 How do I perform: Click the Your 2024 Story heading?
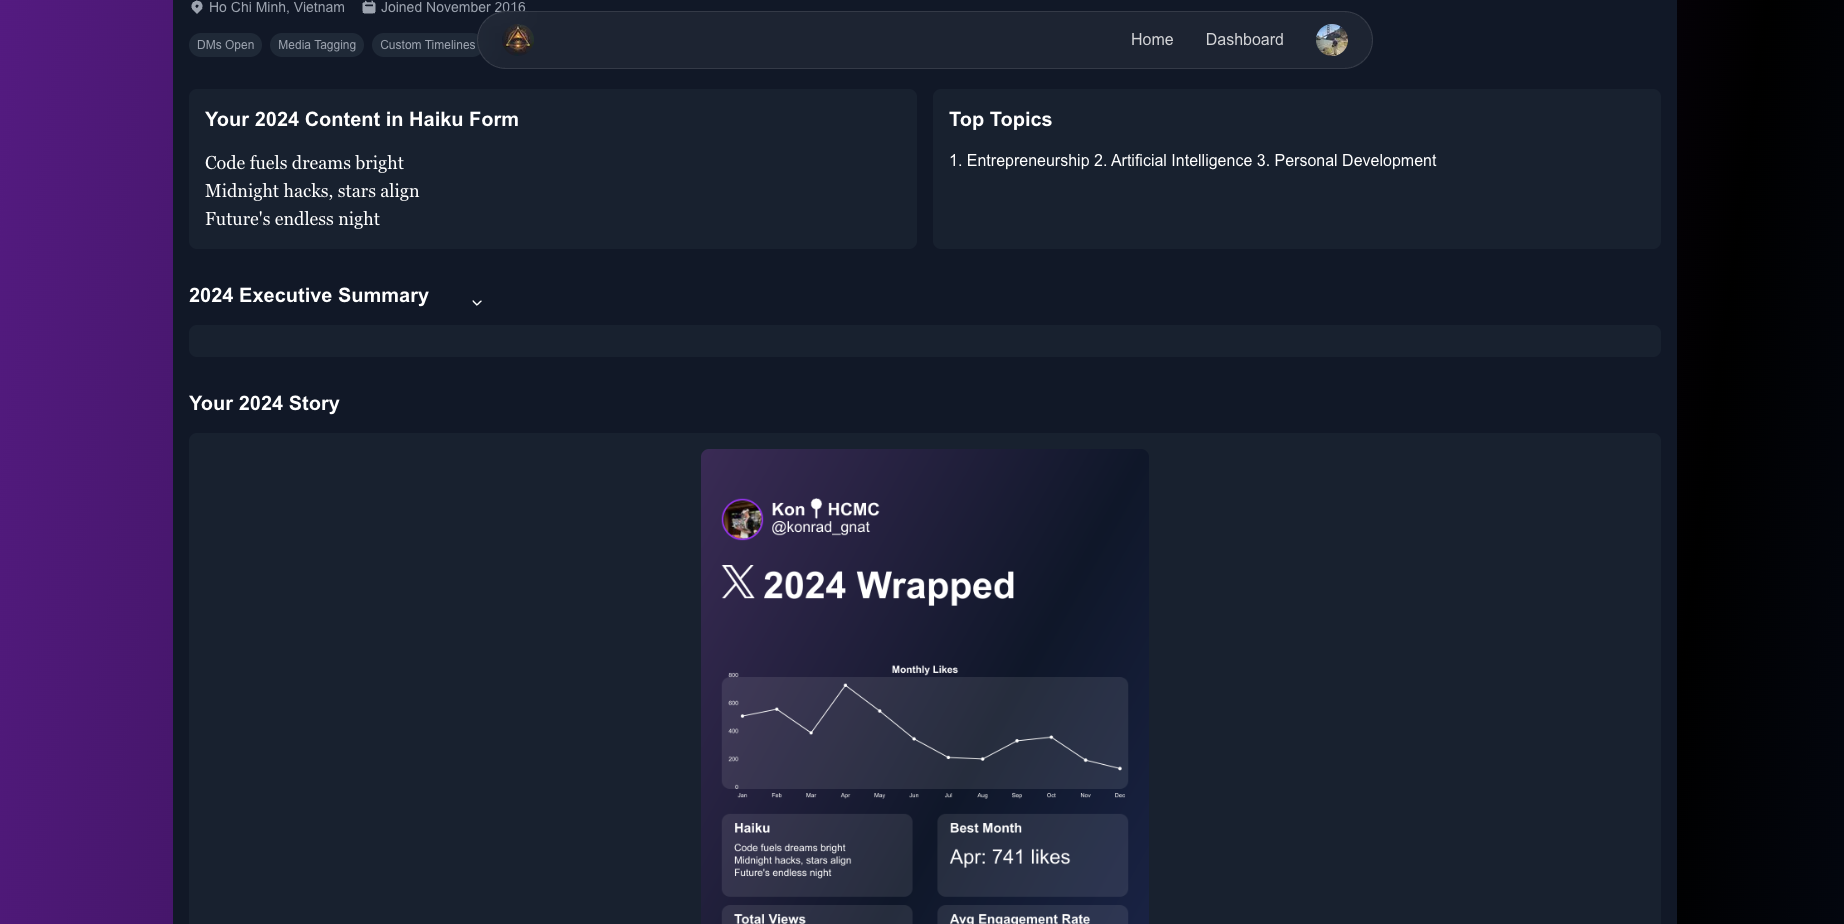[x=264, y=403]
